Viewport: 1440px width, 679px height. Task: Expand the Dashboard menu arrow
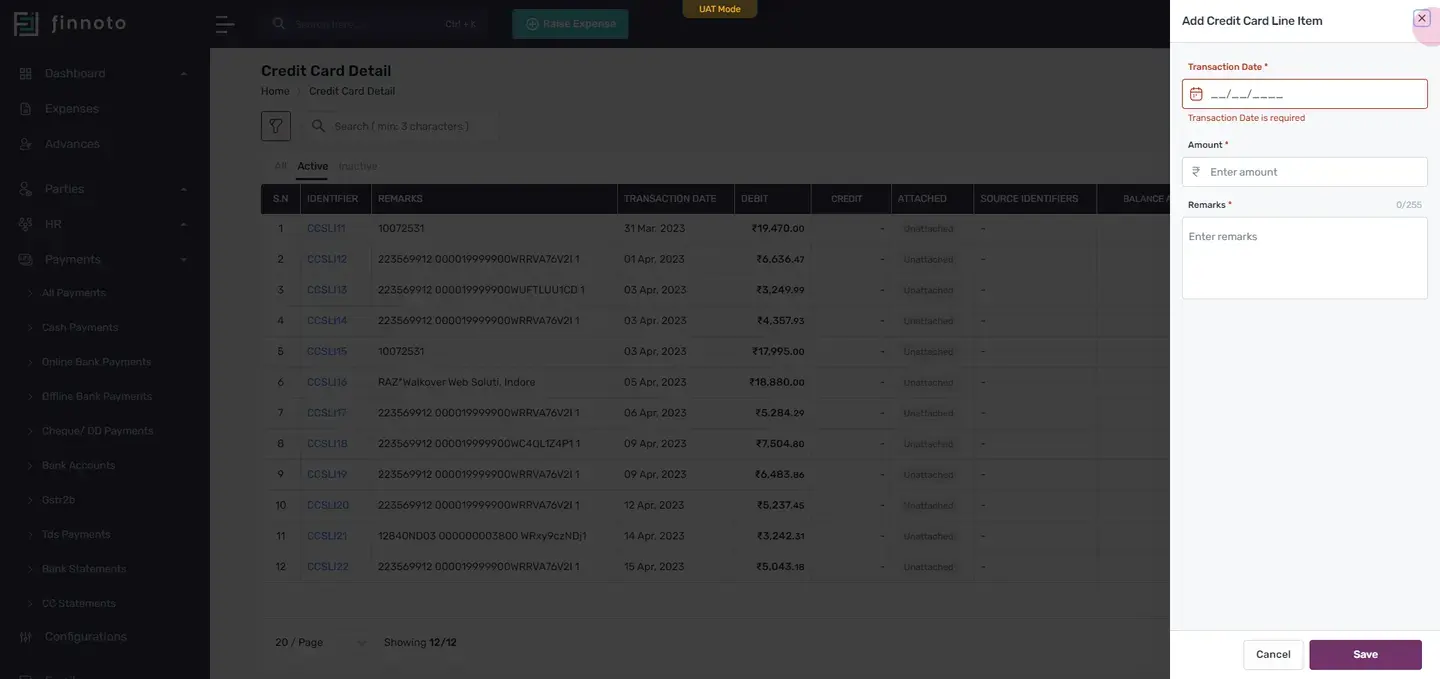pyautogui.click(x=183, y=74)
